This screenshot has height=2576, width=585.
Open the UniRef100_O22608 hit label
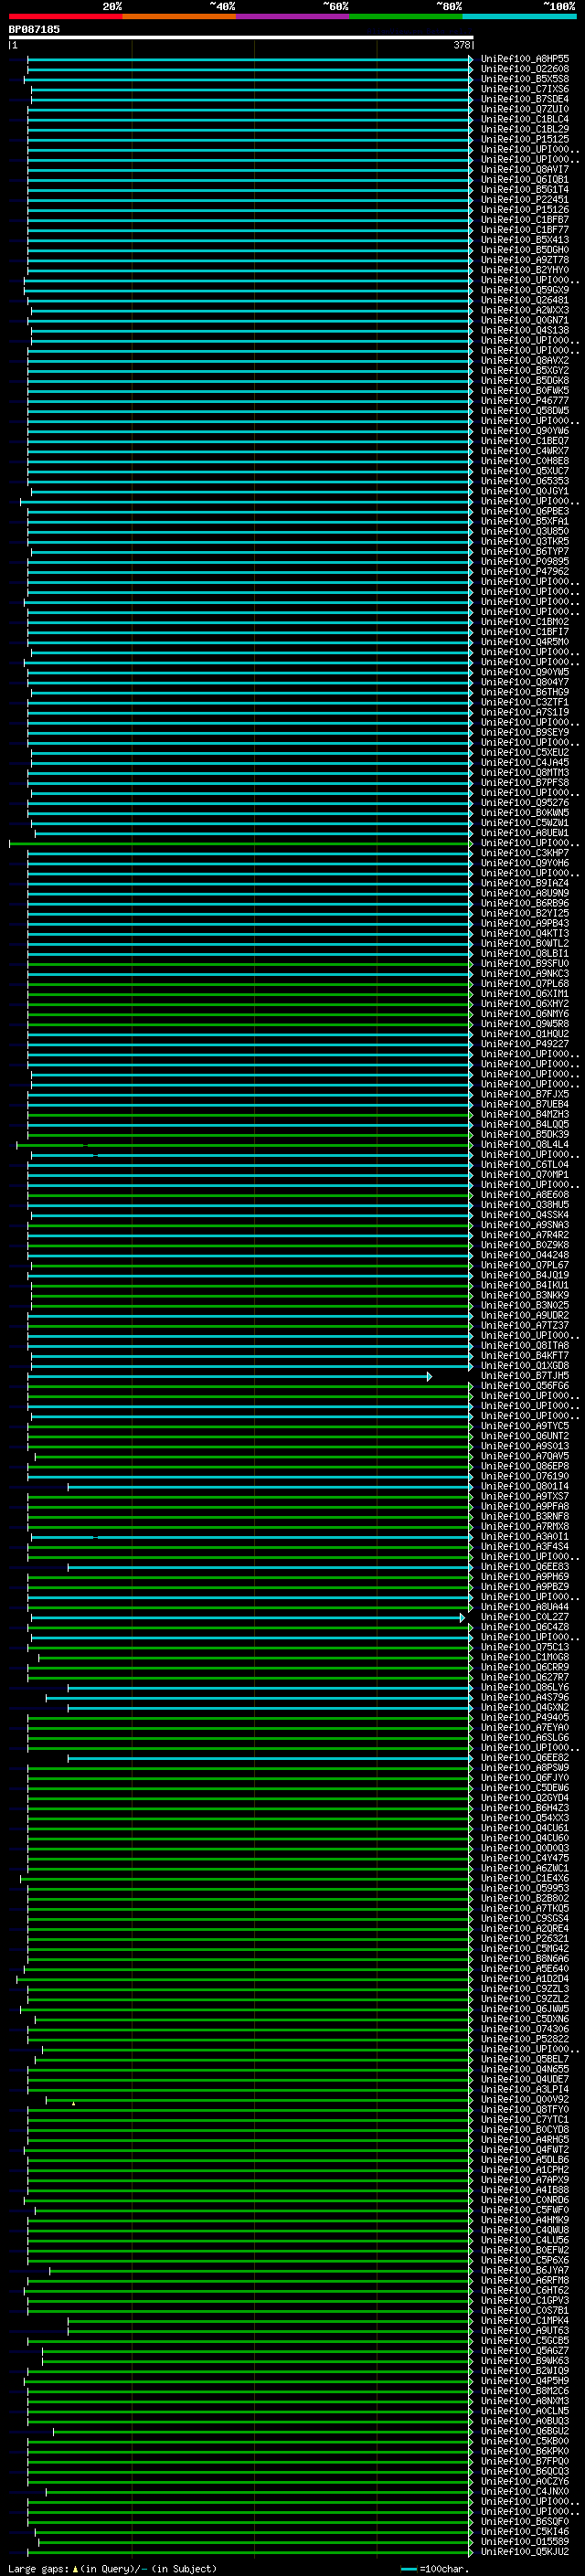pos(524,70)
